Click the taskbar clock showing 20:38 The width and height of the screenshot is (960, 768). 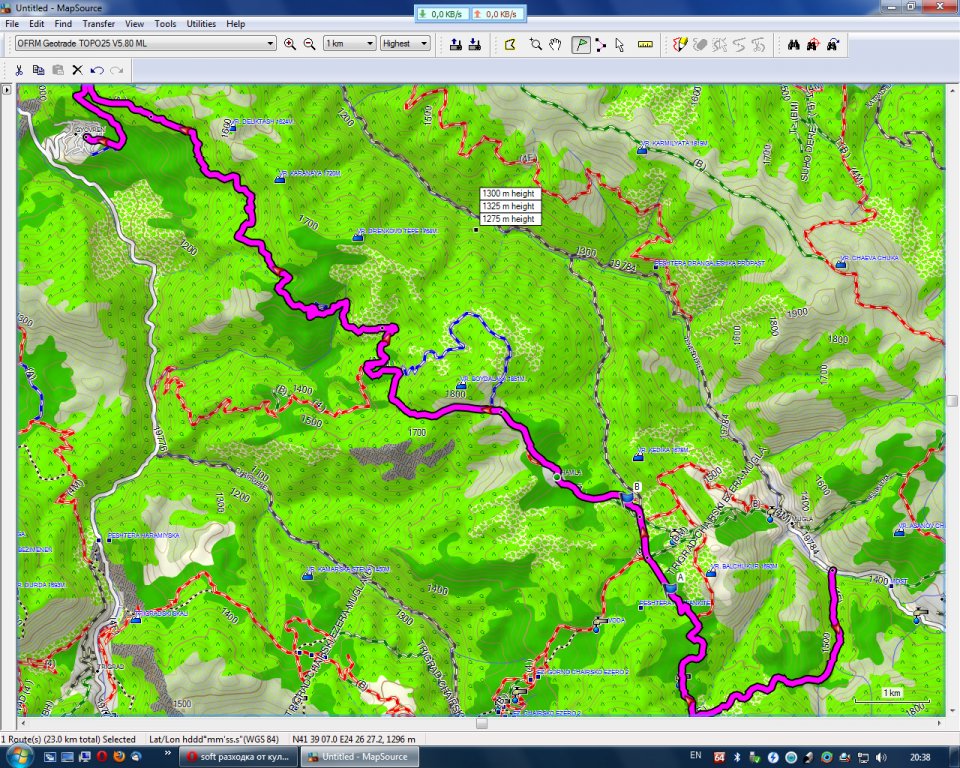click(920, 758)
